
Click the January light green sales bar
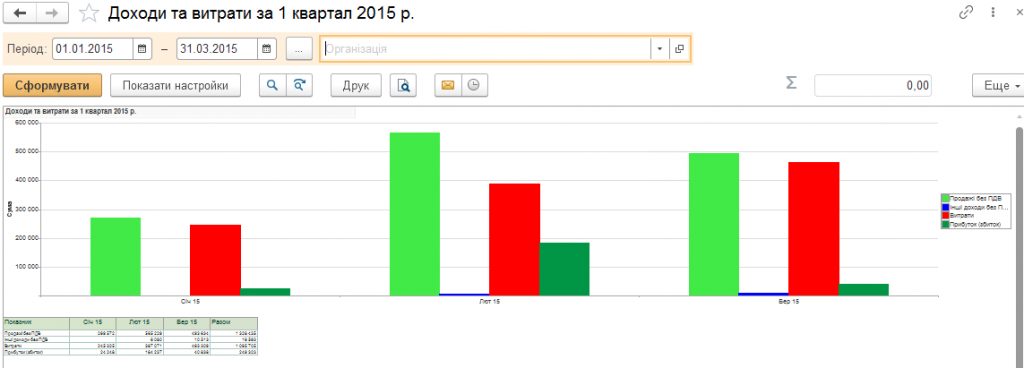116,256
